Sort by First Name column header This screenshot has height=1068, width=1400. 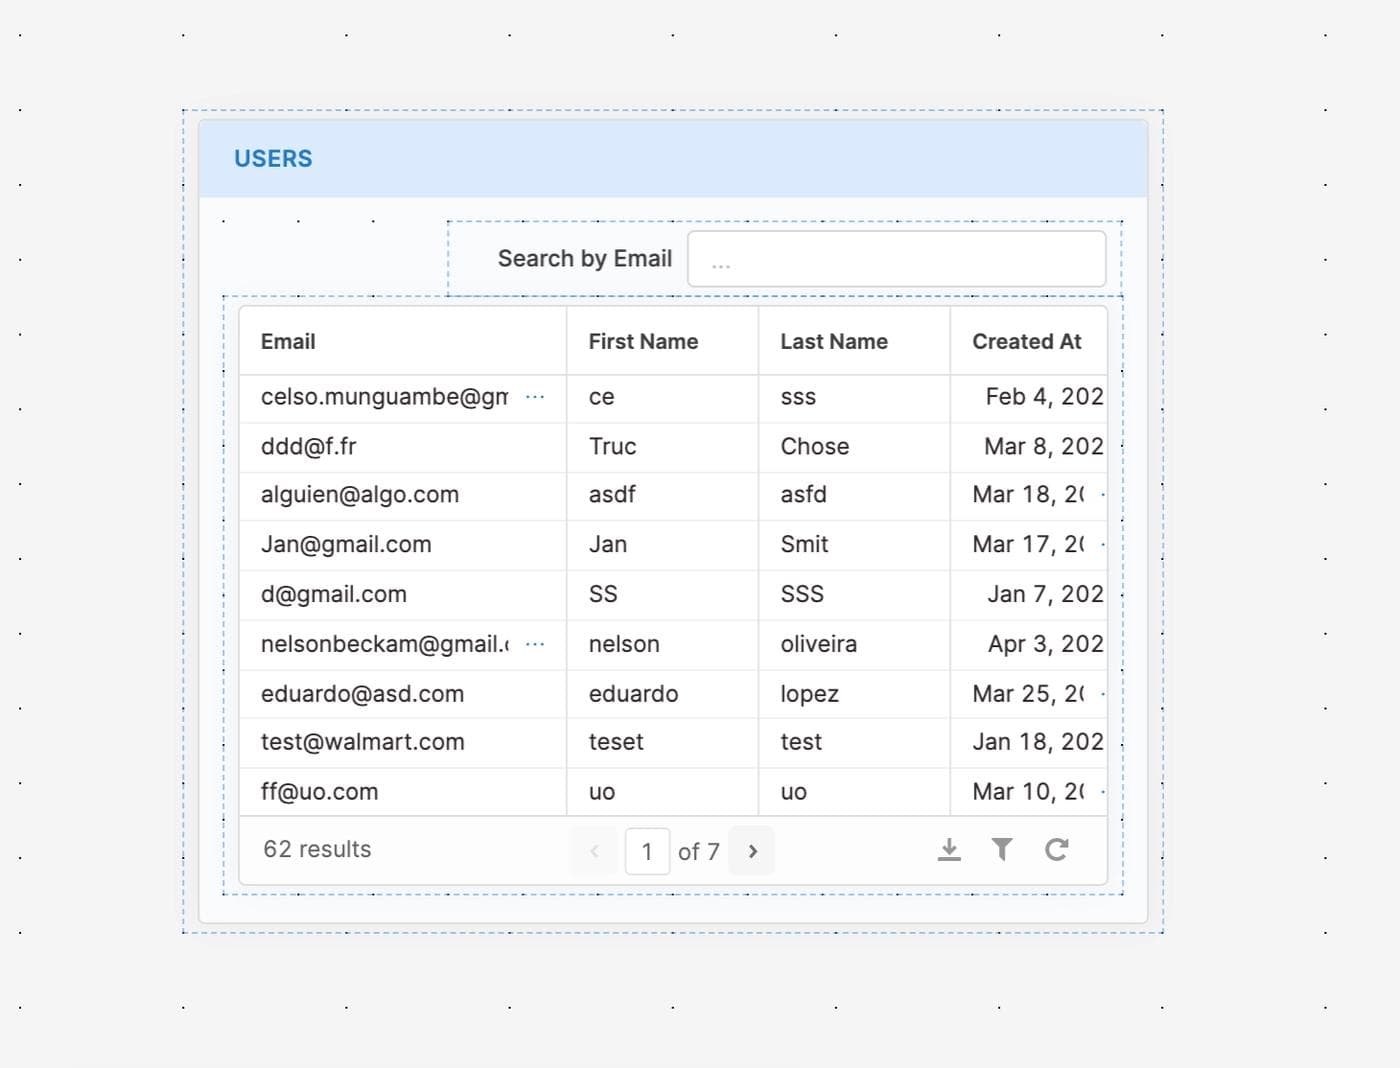[x=643, y=342]
